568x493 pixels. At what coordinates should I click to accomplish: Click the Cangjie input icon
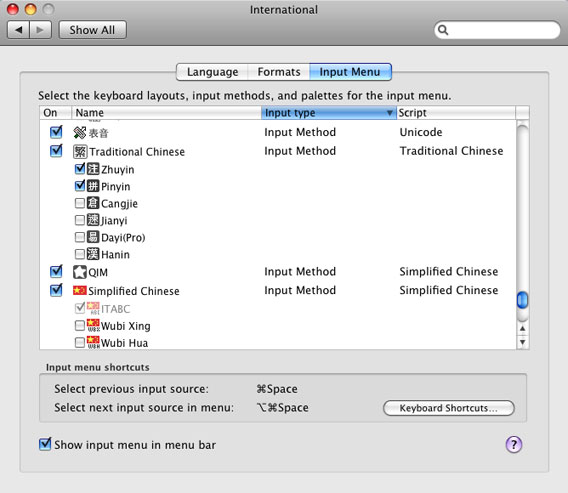pyautogui.click(x=93, y=203)
